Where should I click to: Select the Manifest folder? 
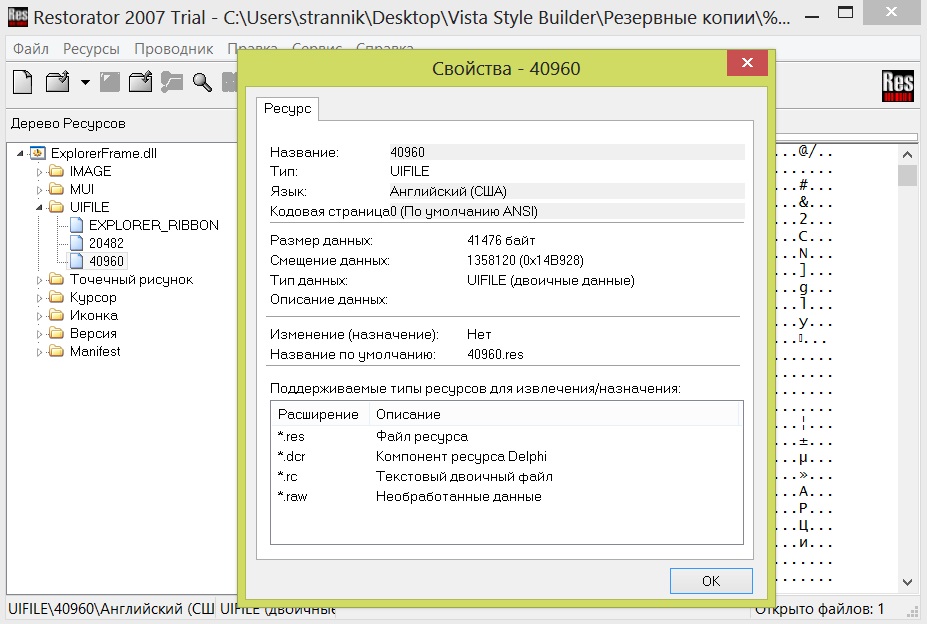(95, 351)
